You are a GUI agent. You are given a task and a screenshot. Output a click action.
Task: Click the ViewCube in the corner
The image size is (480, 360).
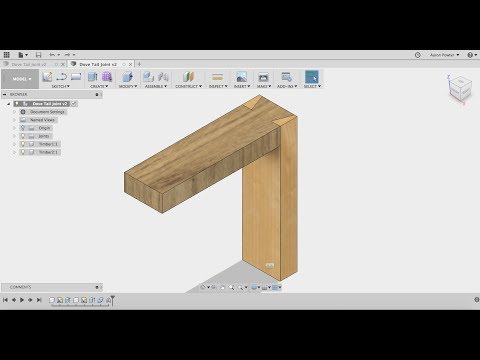pyautogui.click(x=460, y=88)
